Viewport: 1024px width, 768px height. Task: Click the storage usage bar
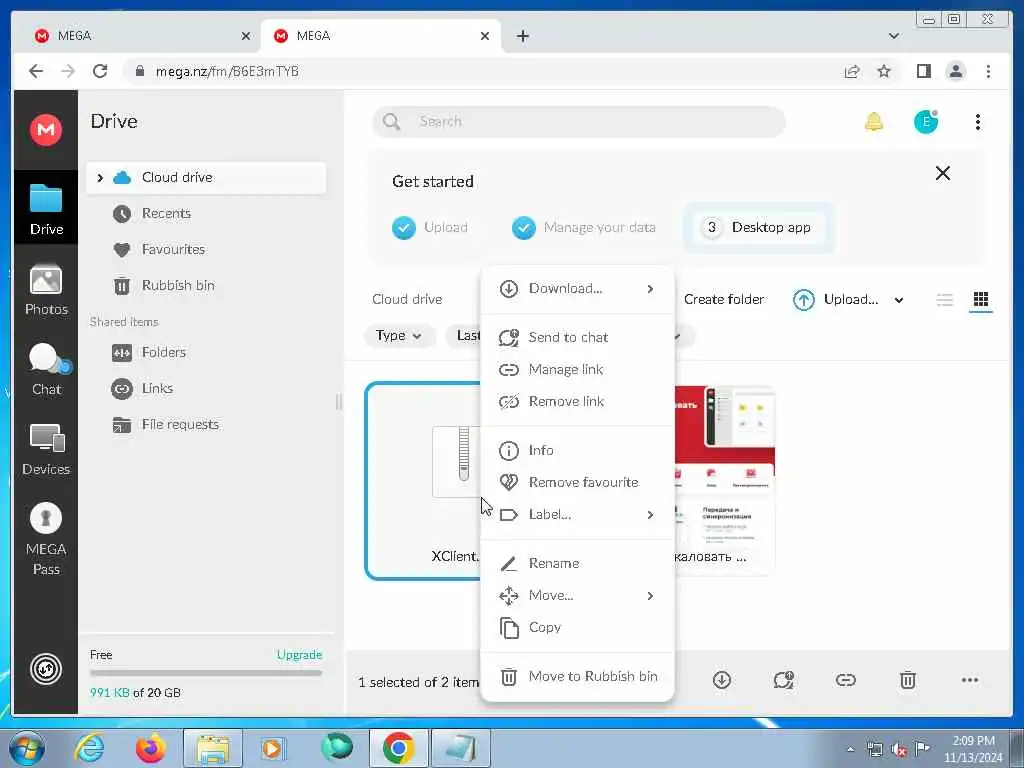click(x=206, y=673)
